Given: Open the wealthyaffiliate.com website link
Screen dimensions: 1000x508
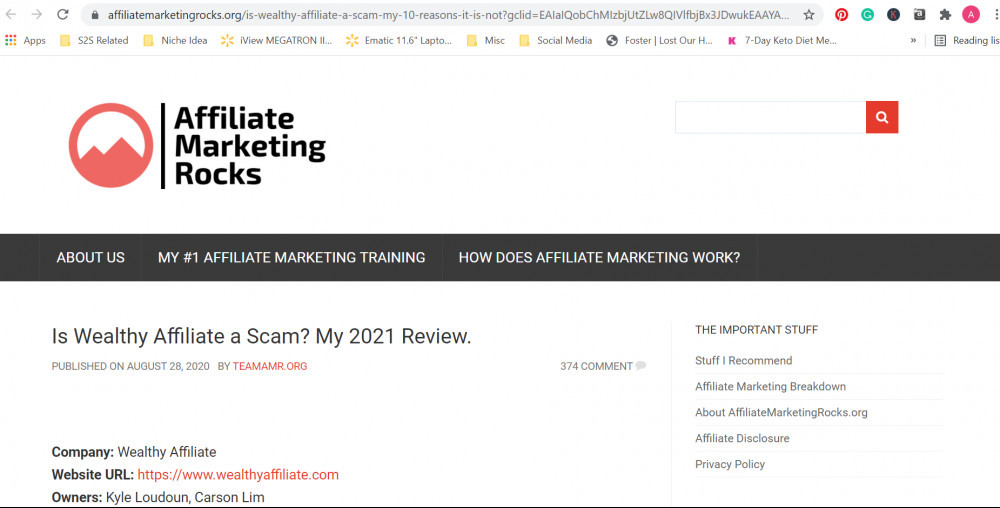Looking at the screenshot, I should tap(238, 475).
